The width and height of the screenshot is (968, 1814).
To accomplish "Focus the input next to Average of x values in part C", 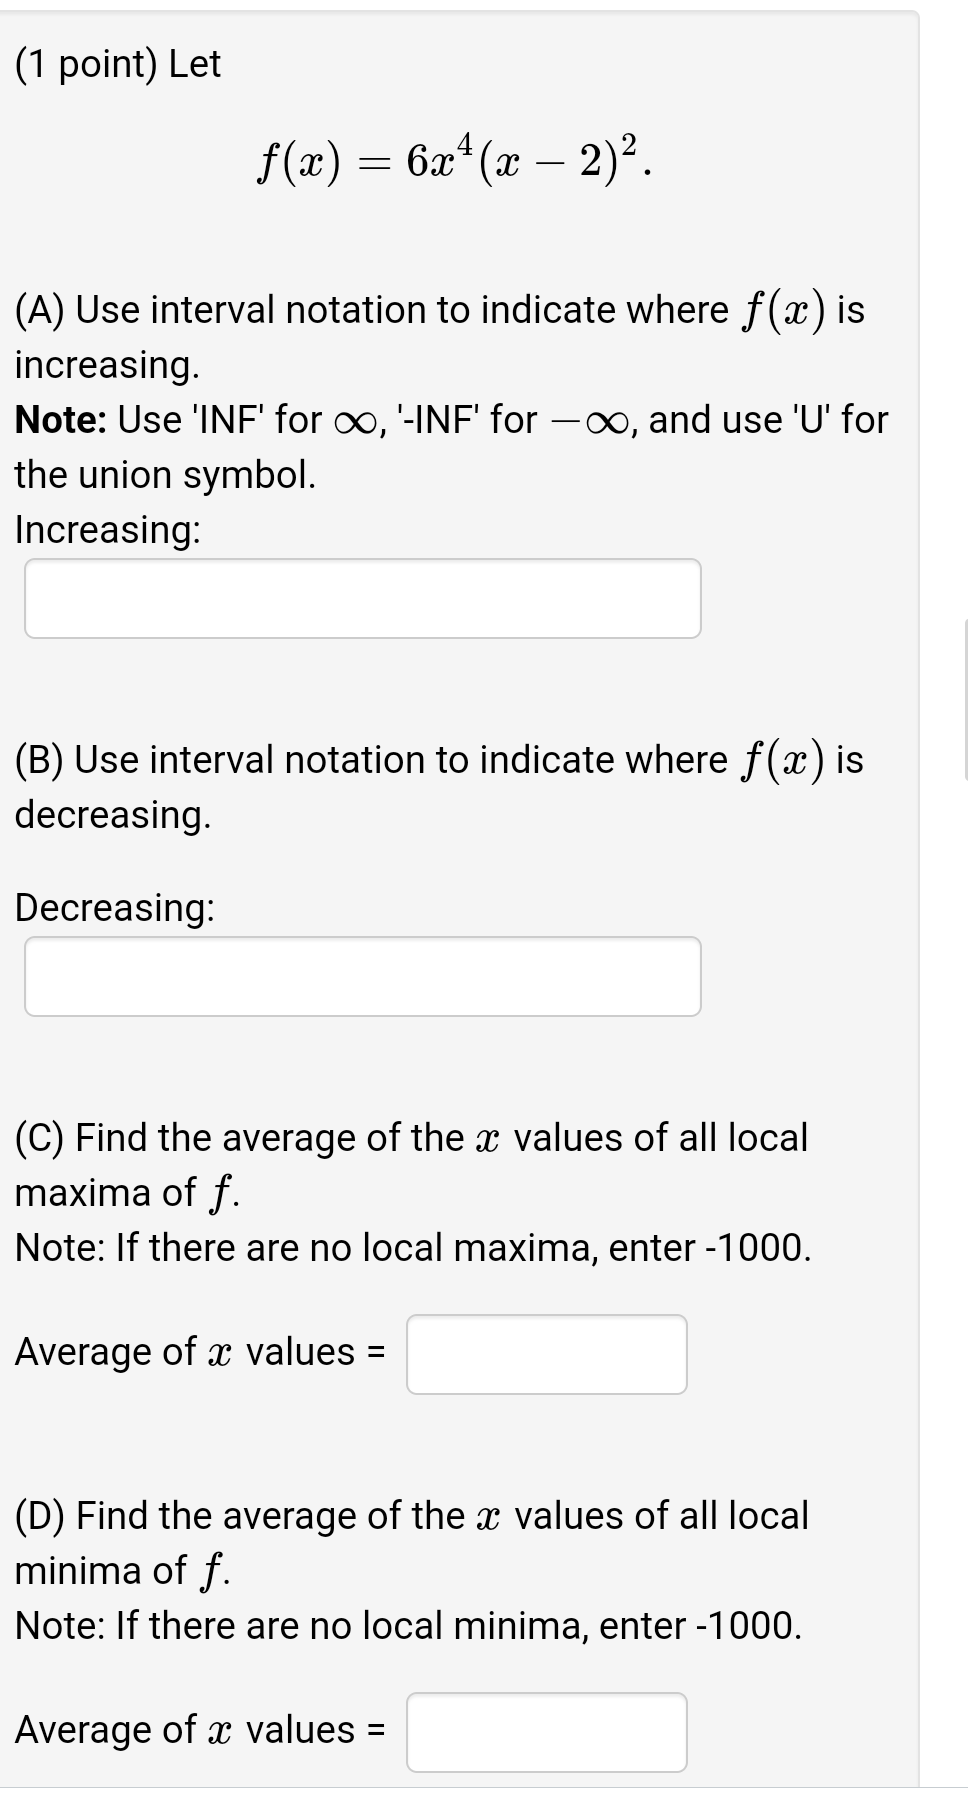I will point(546,1354).
